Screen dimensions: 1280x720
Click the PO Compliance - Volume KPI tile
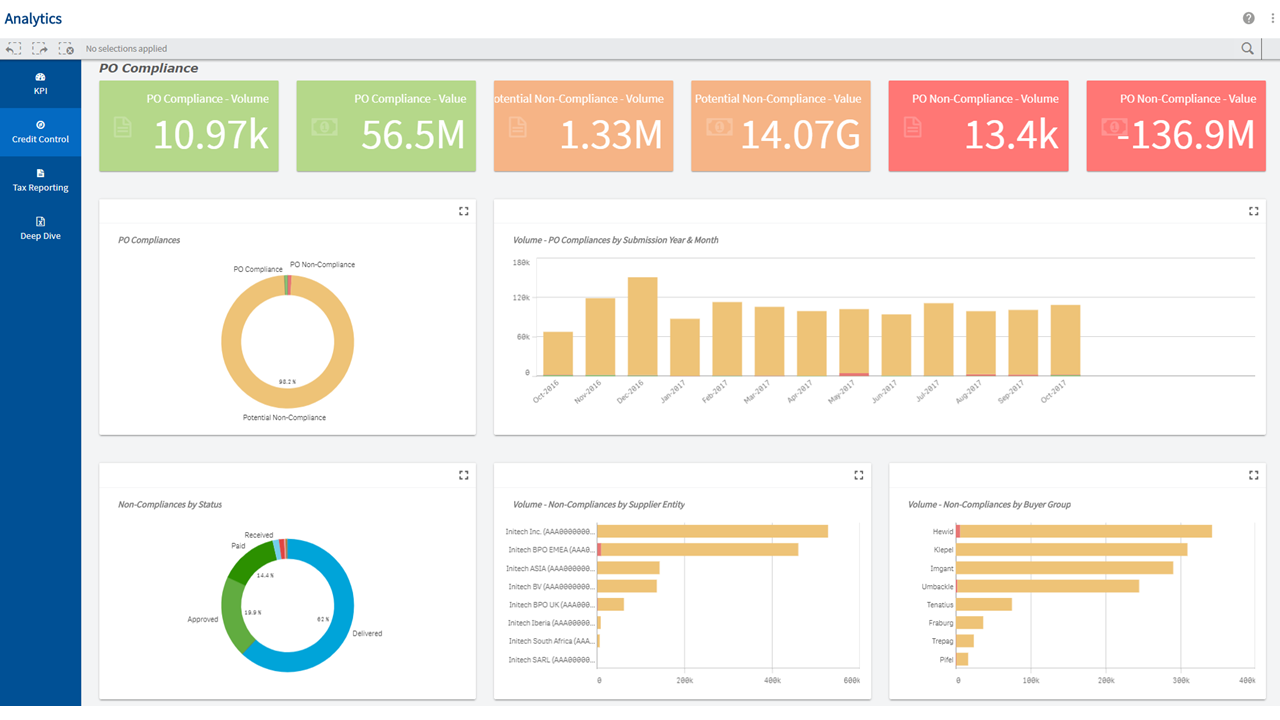(186, 126)
